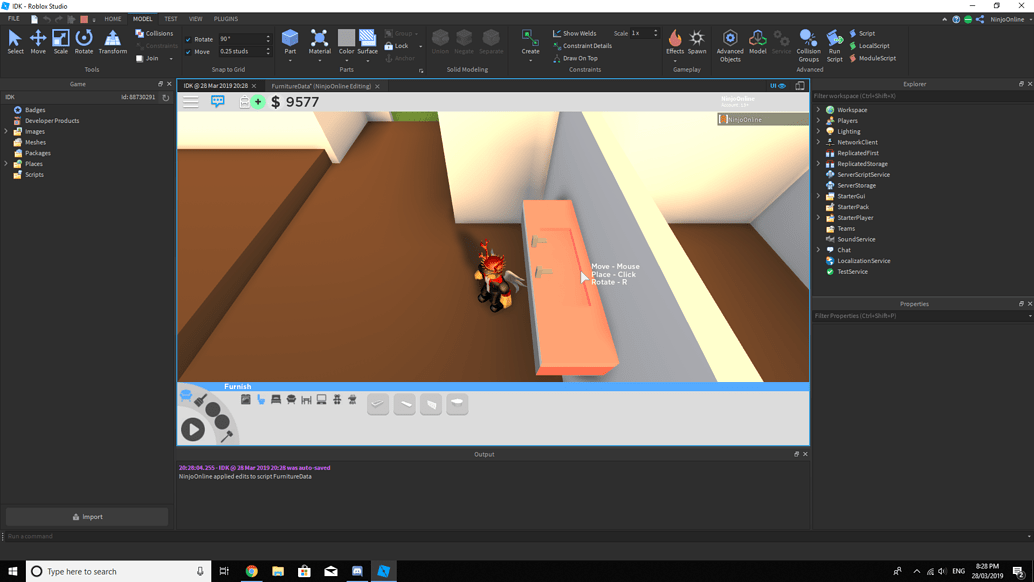Insert a new ModuleScript
This screenshot has width=1034, height=582.
872,58
